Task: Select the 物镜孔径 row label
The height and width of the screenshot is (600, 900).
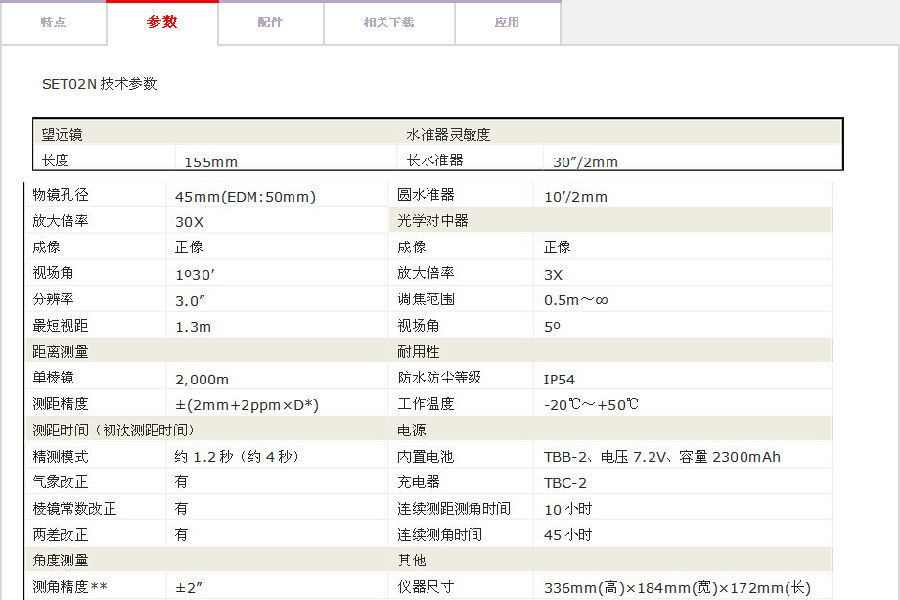Action: pos(60,195)
